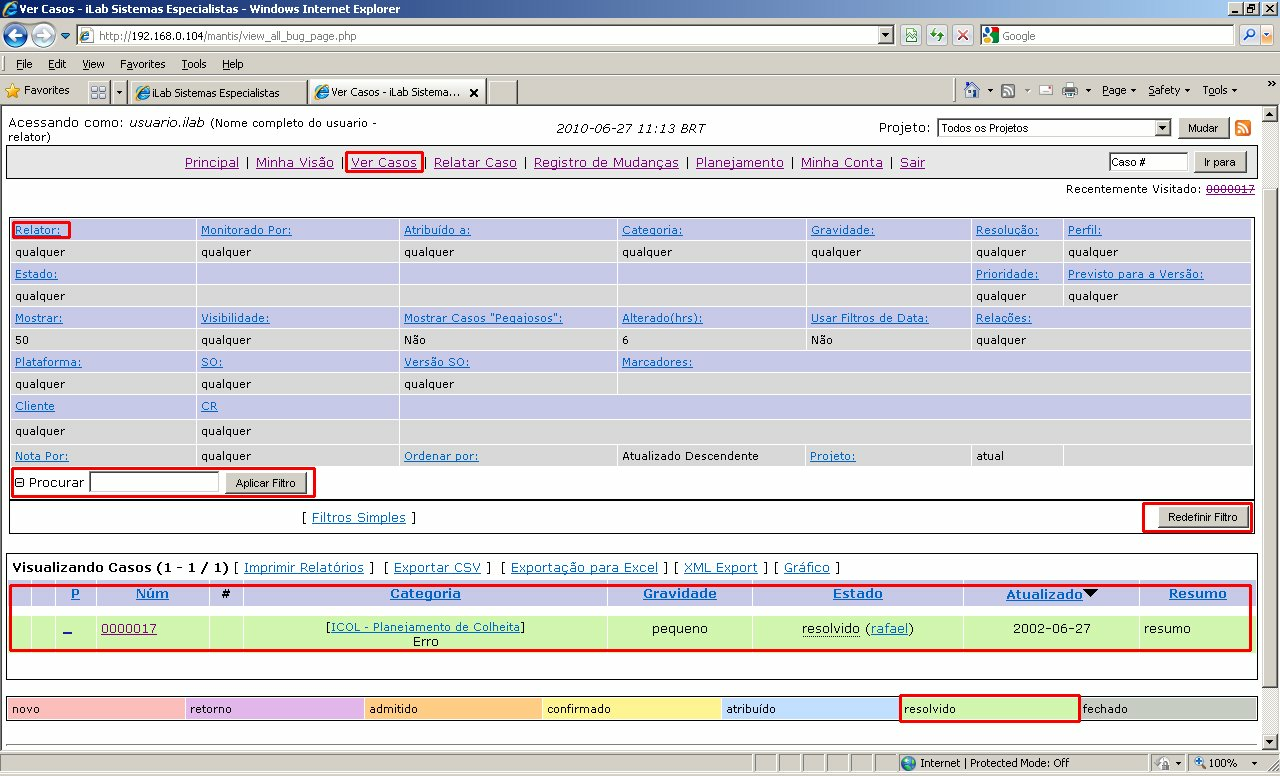Click the minus priority icon for case 0000017

point(68,630)
